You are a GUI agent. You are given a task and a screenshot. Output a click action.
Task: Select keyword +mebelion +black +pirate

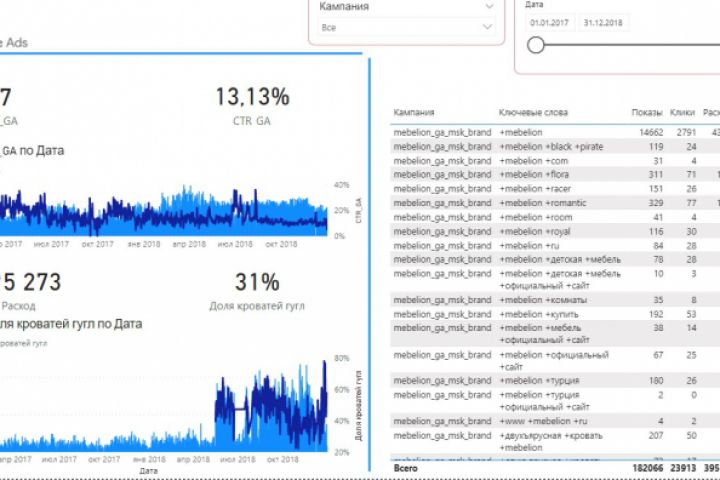(551, 147)
